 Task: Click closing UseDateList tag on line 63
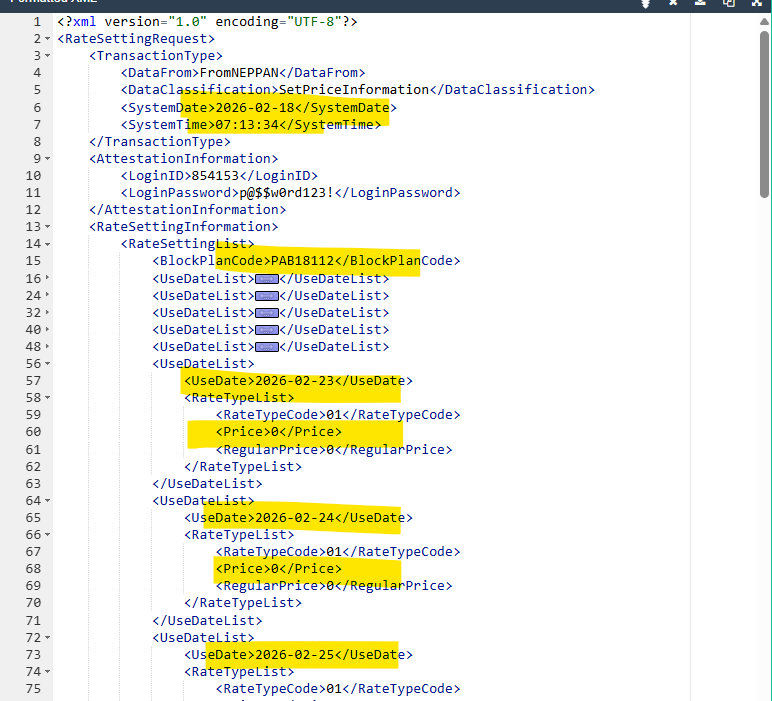[x=207, y=483]
